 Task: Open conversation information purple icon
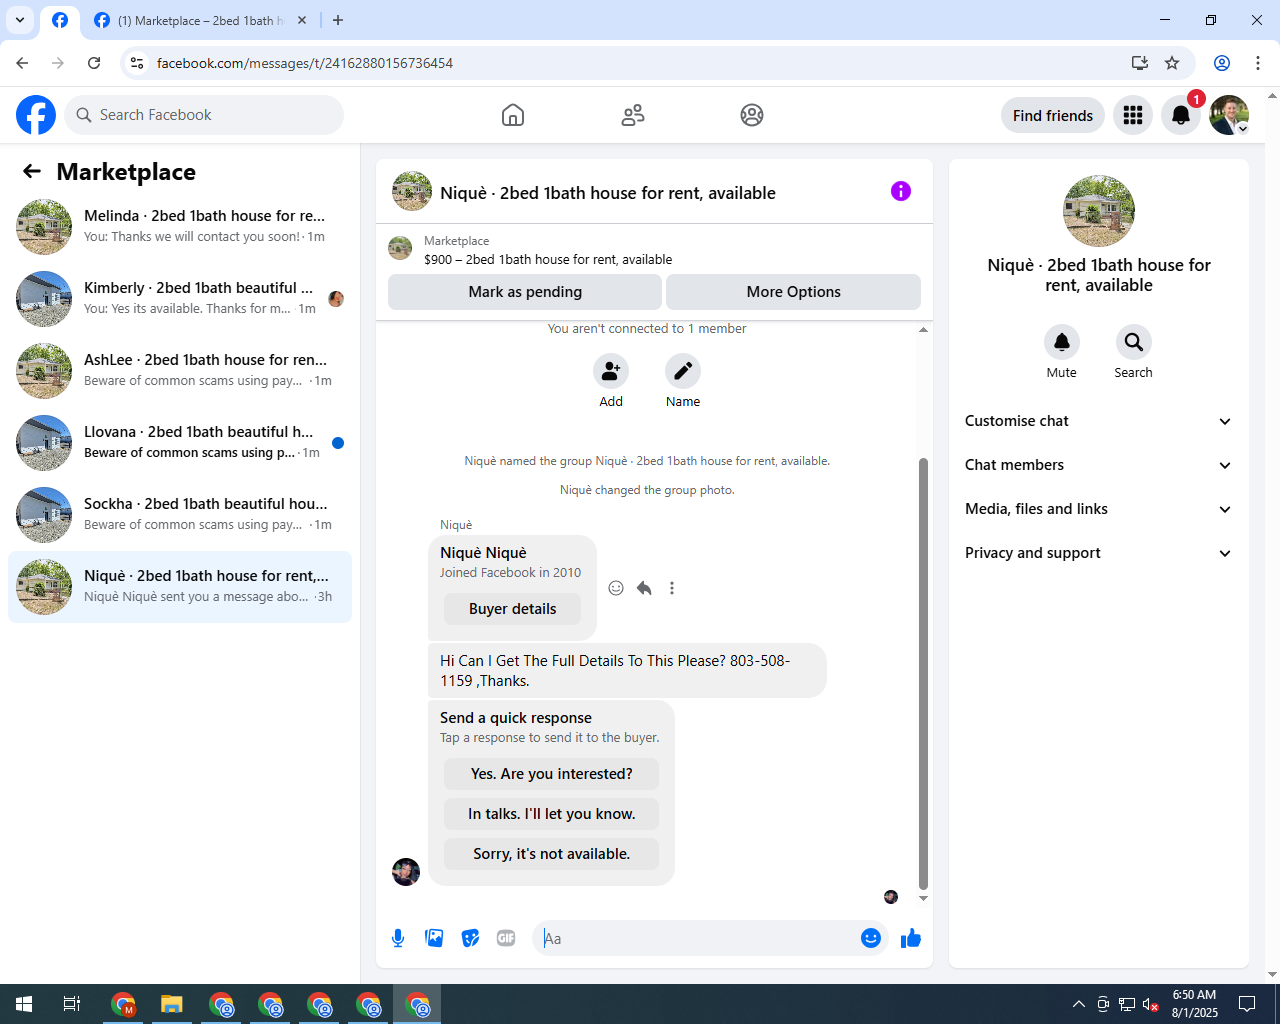pos(901,191)
